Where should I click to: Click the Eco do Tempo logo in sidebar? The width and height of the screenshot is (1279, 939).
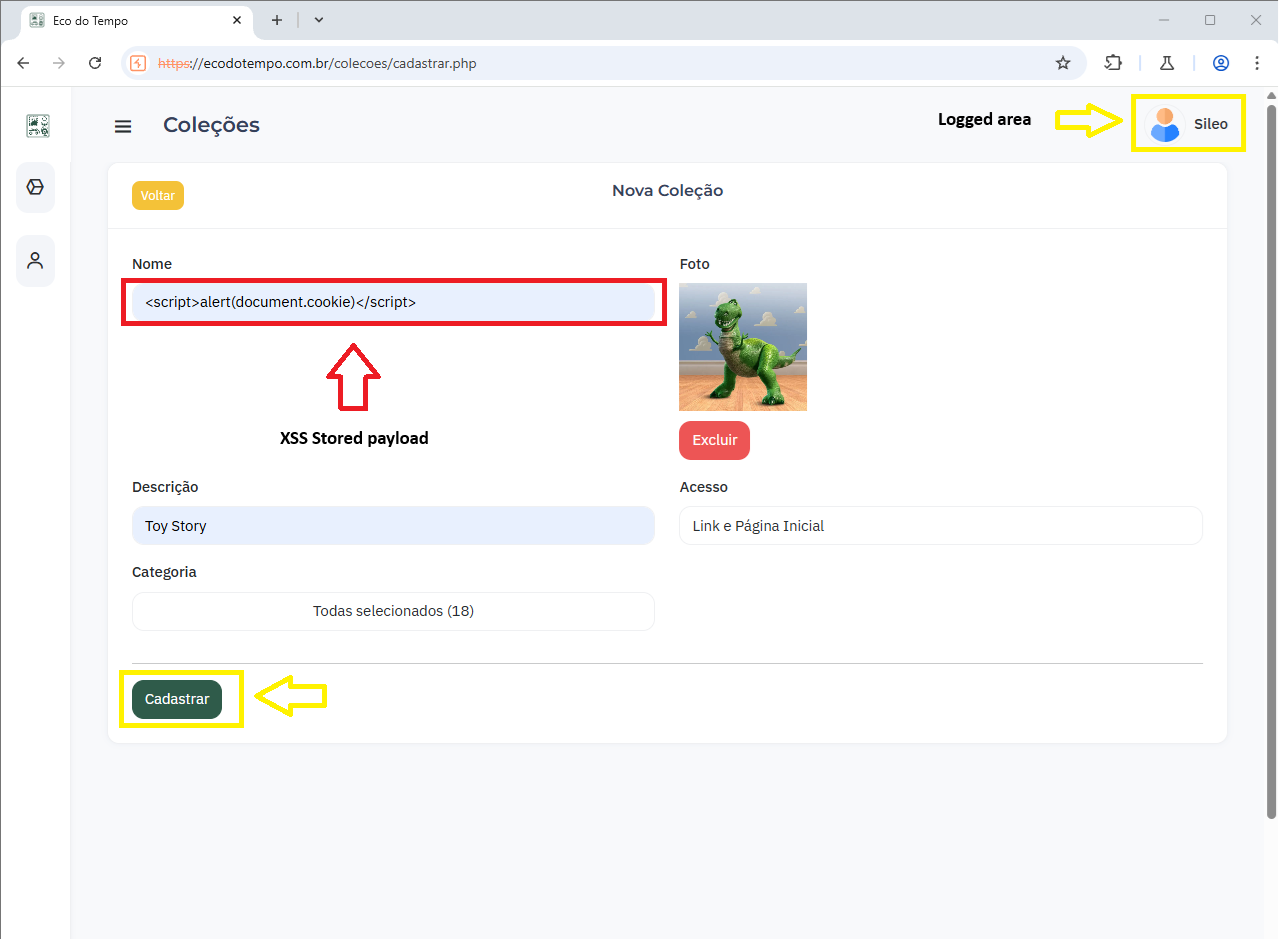[x=38, y=125]
